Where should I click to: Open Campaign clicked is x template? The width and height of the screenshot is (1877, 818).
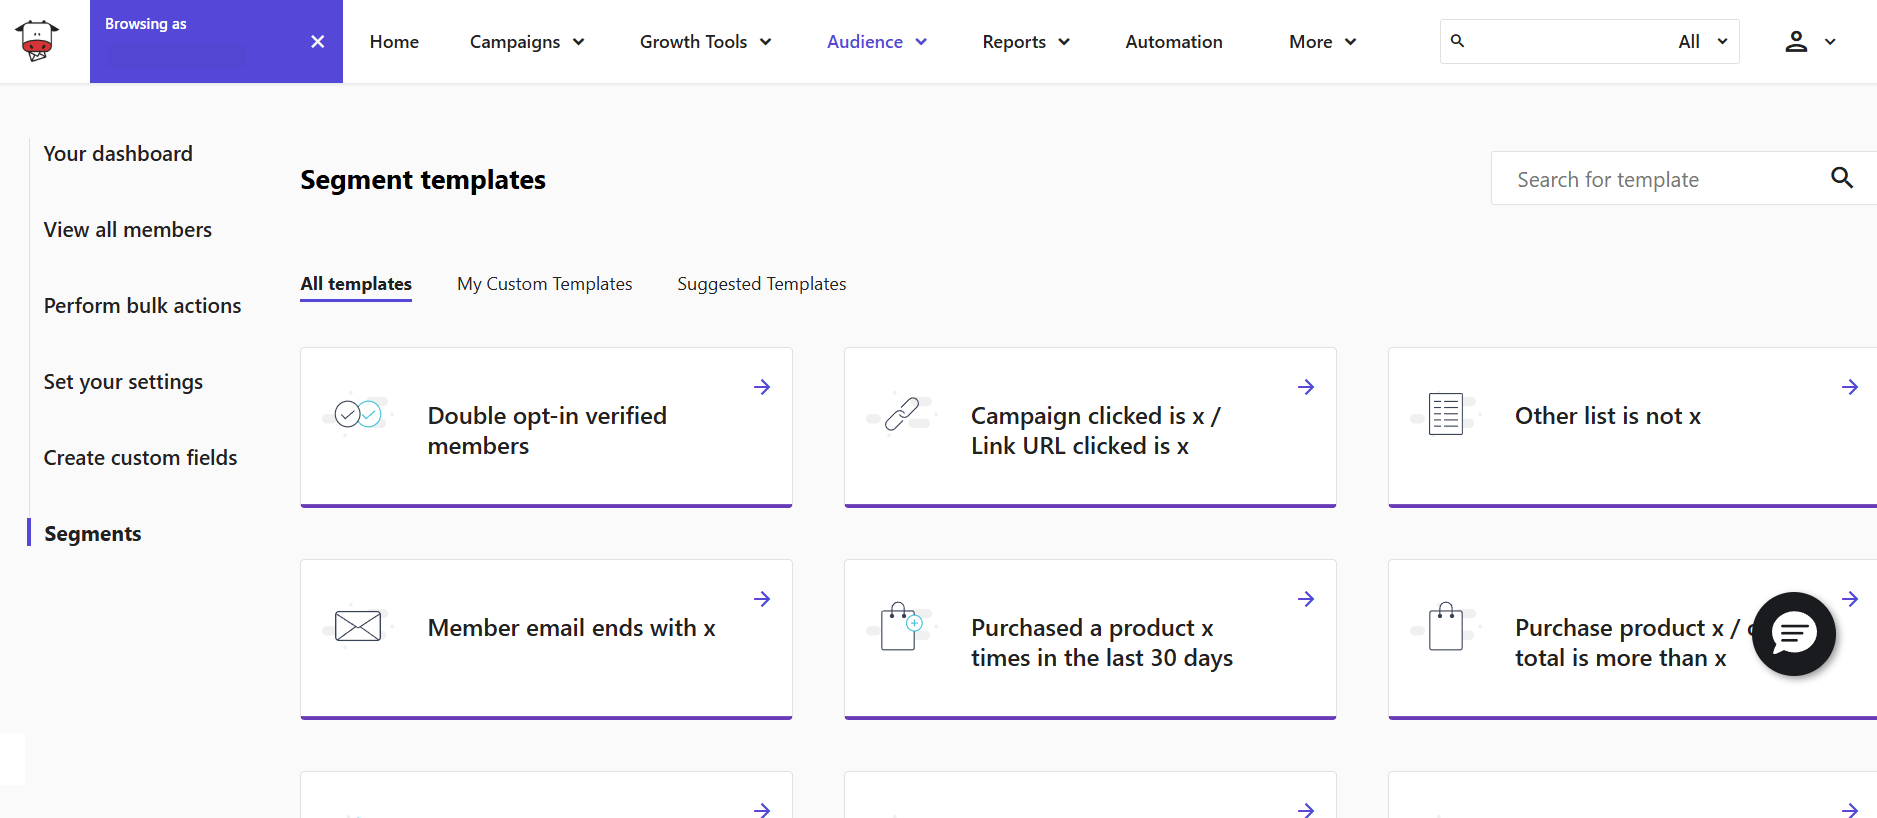click(x=1090, y=427)
